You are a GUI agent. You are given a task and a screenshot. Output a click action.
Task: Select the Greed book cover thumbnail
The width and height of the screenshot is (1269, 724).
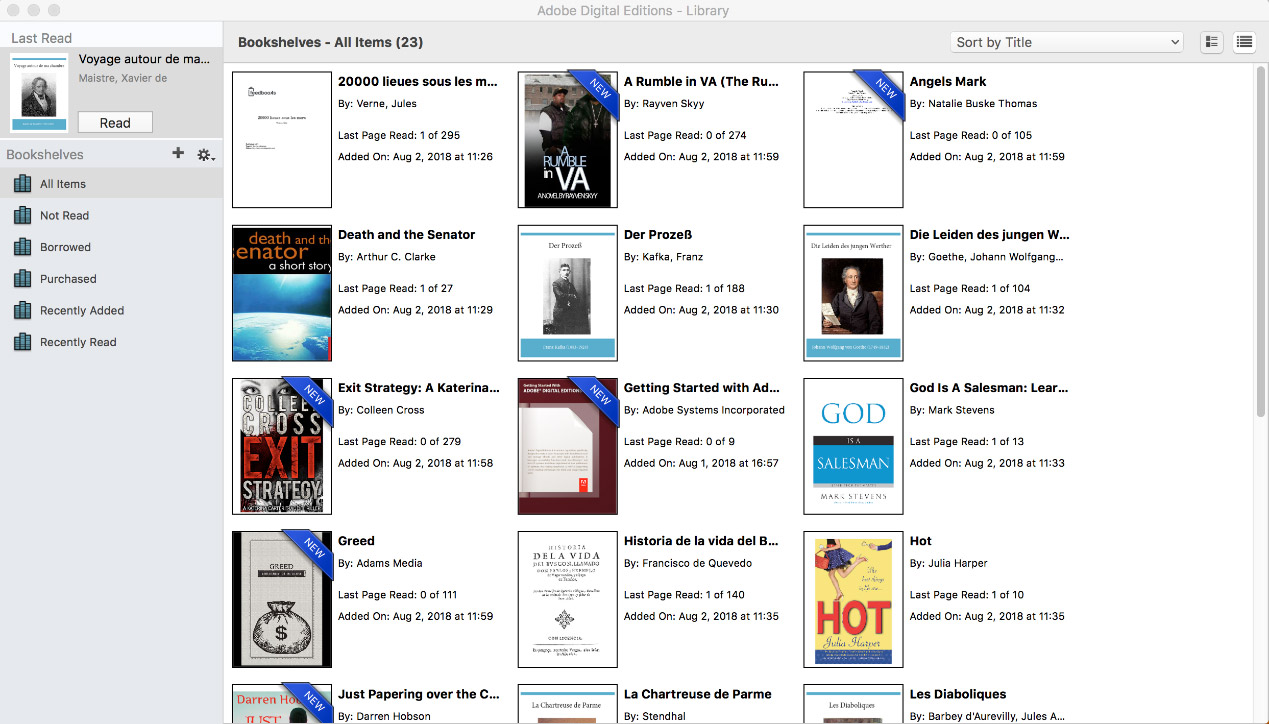(x=282, y=599)
